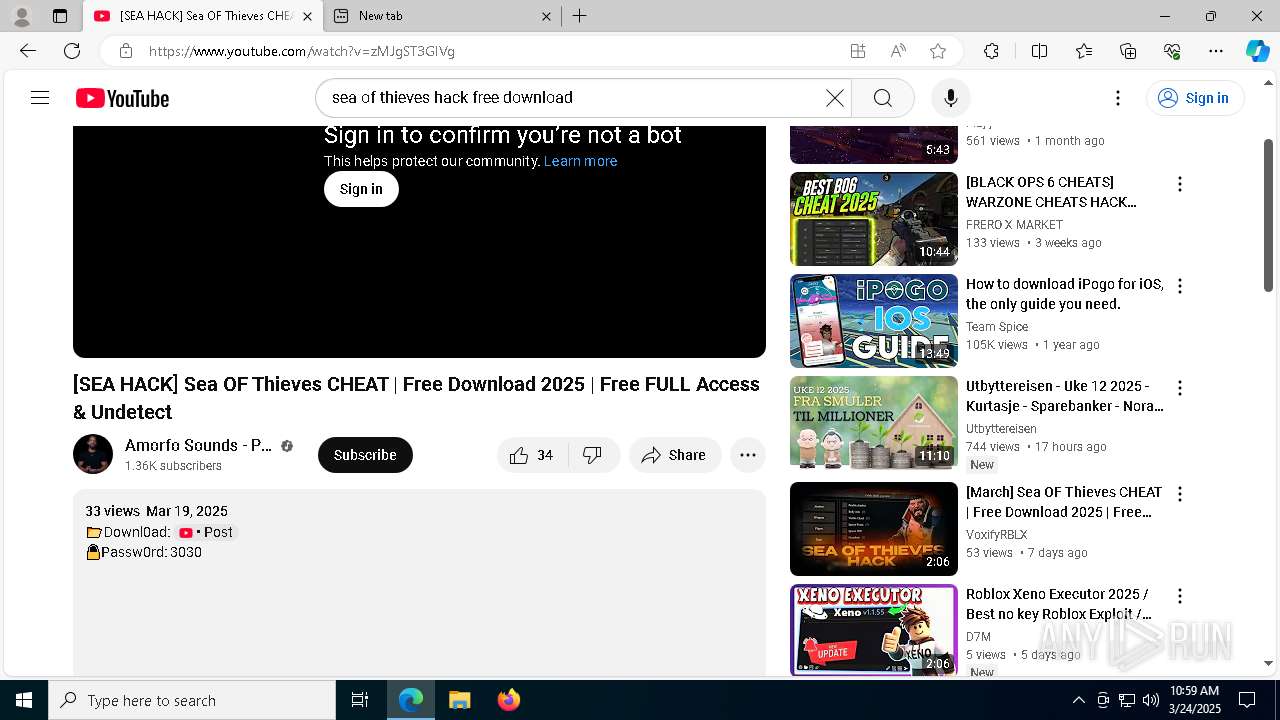Open Collections in Edge toolbar
Screen dimensions: 1280x720
pyautogui.click(x=1128, y=51)
